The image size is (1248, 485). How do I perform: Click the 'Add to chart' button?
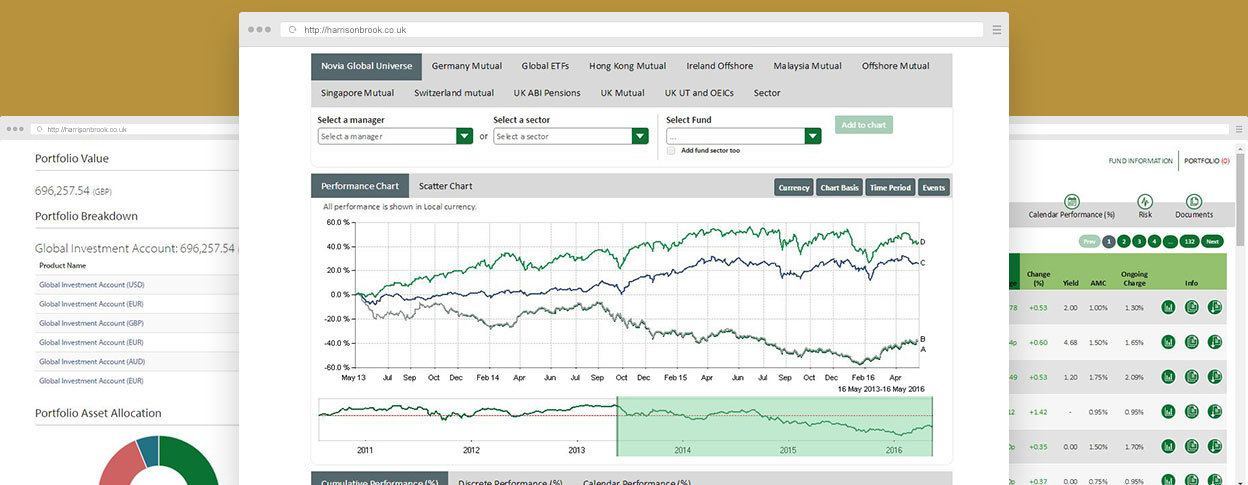coord(864,125)
